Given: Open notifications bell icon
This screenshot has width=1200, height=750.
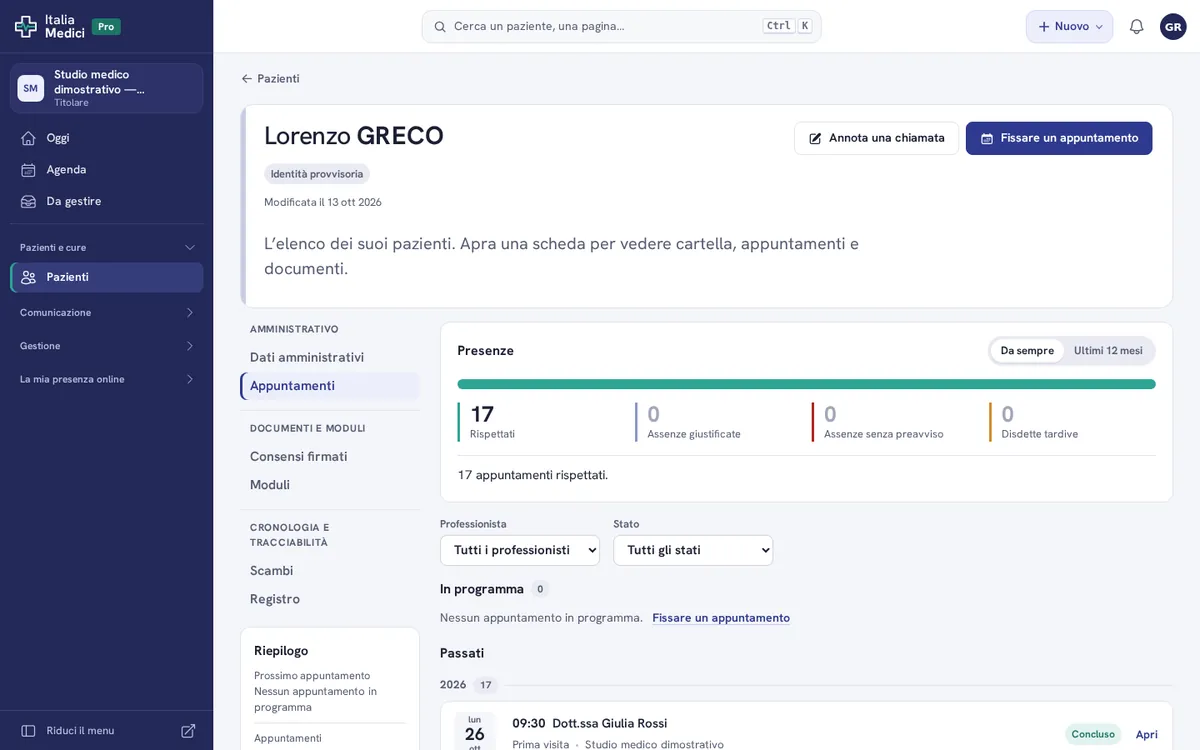Looking at the screenshot, I should (x=1136, y=27).
